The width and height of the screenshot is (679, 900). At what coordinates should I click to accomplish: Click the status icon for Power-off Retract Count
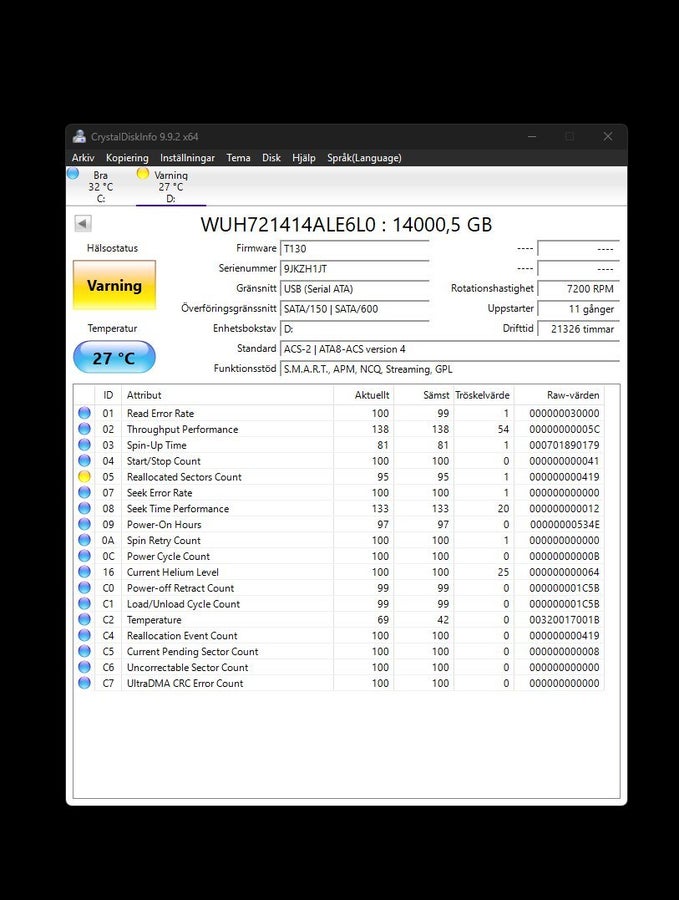(84, 587)
